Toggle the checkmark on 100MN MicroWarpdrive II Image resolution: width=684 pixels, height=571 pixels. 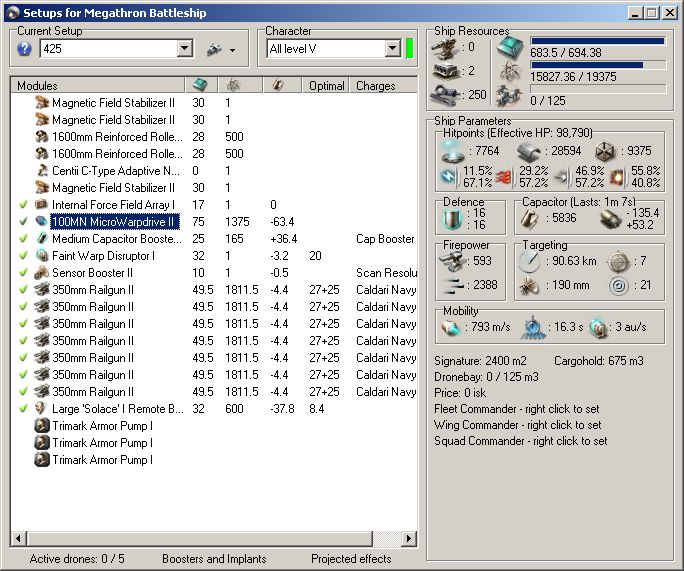(23, 222)
